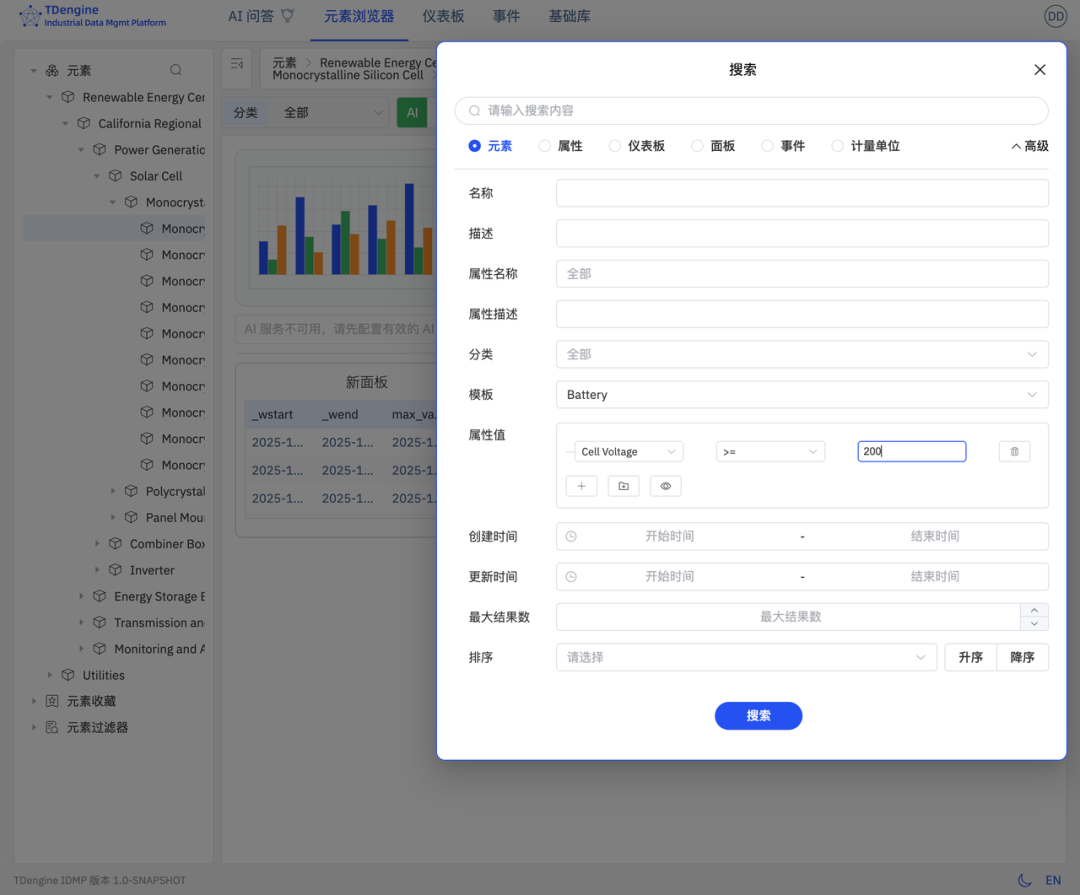Toggle dark mode moon icon
This screenshot has width=1080, height=895.
[1024, 880]
